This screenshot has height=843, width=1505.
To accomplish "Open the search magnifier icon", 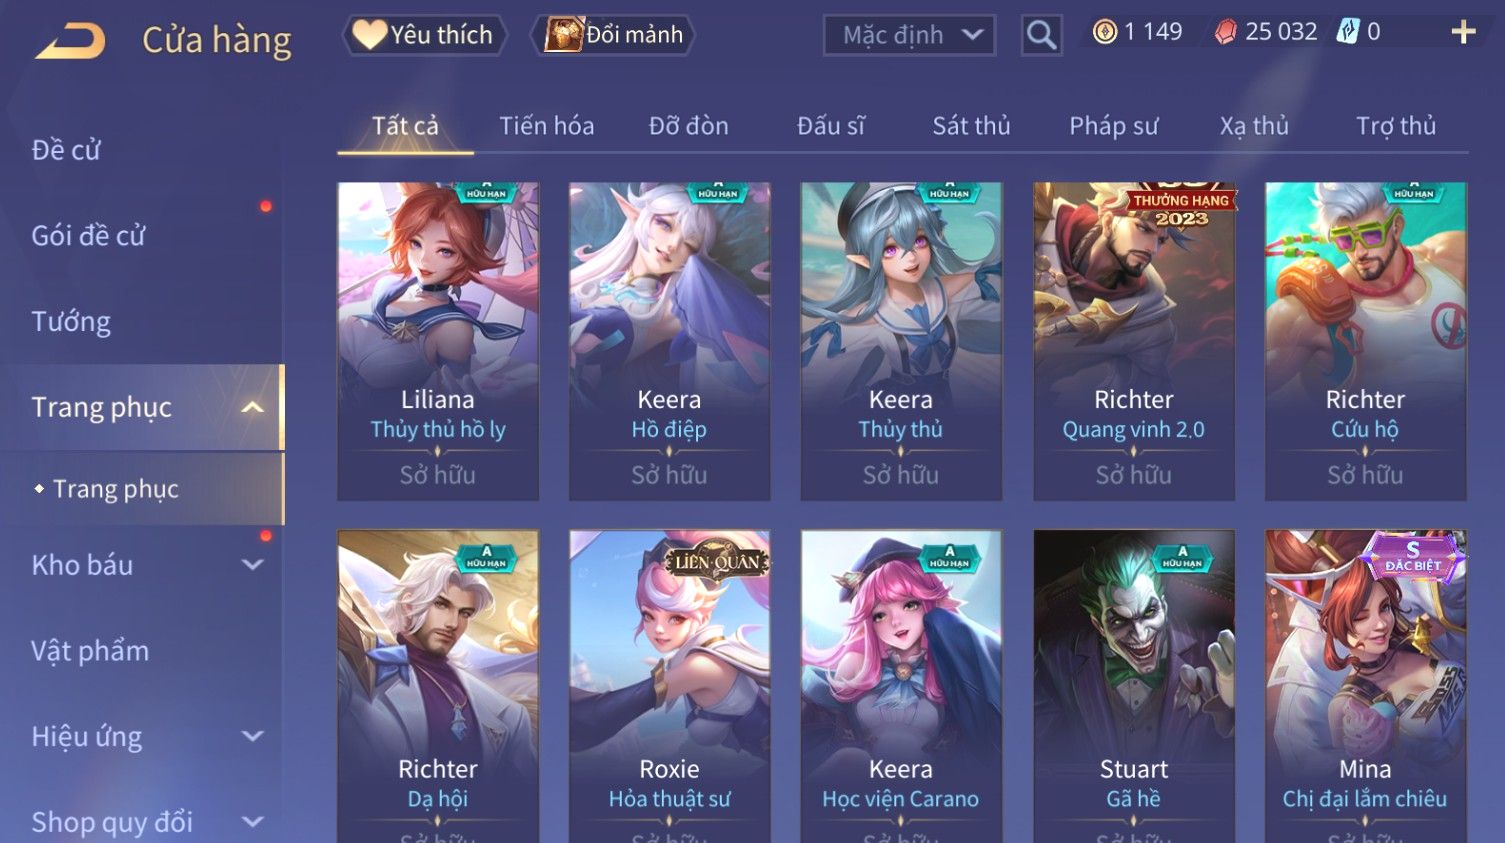I will tap(1041, 35).
